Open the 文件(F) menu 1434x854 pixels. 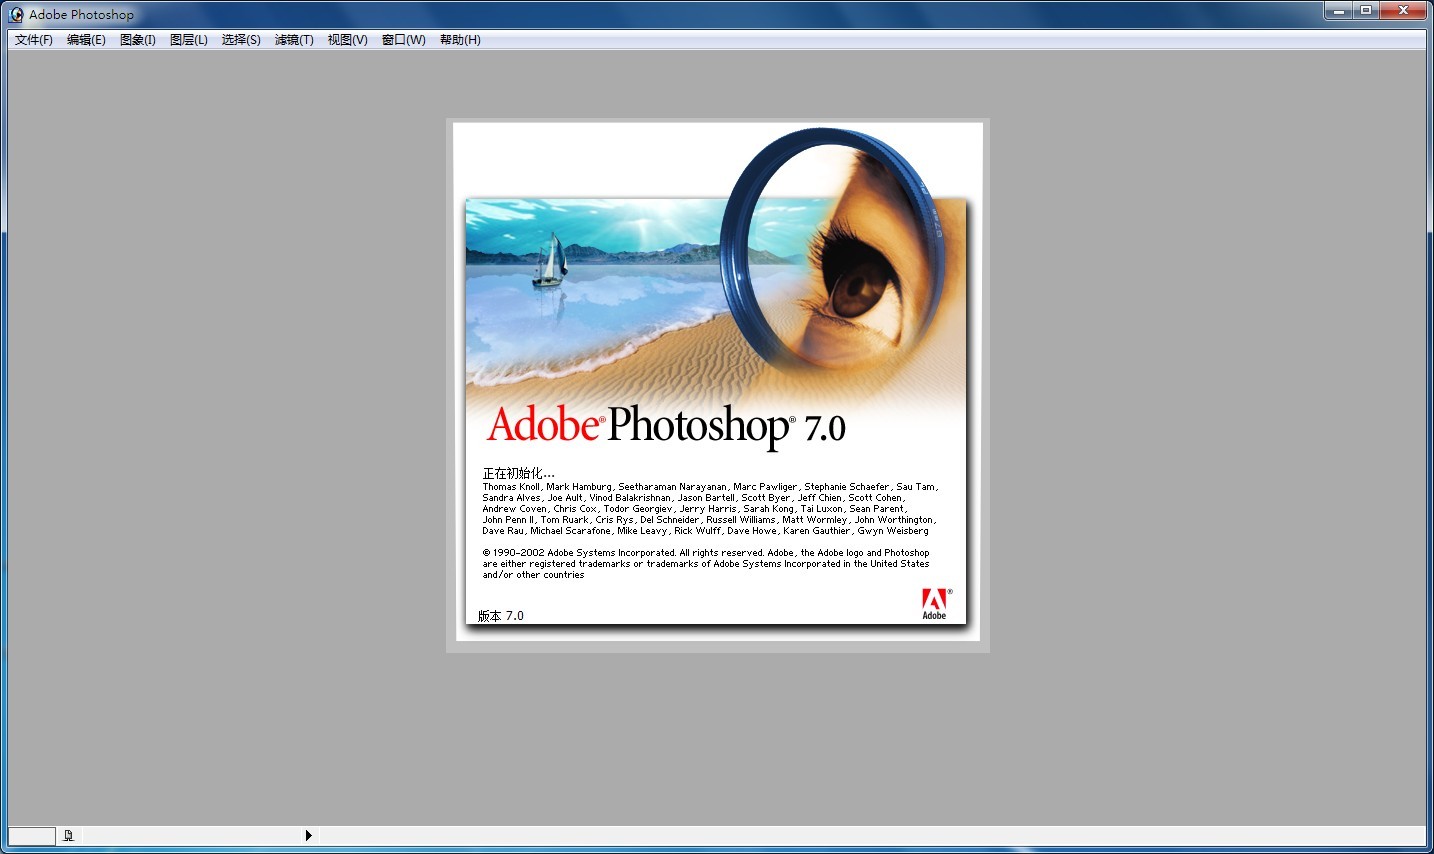[34, 40]
